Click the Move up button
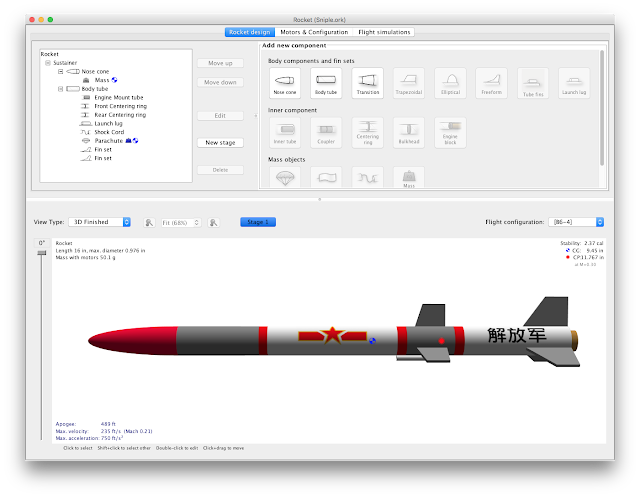Screen dimensions: 640x497 [x=220, y=63]
